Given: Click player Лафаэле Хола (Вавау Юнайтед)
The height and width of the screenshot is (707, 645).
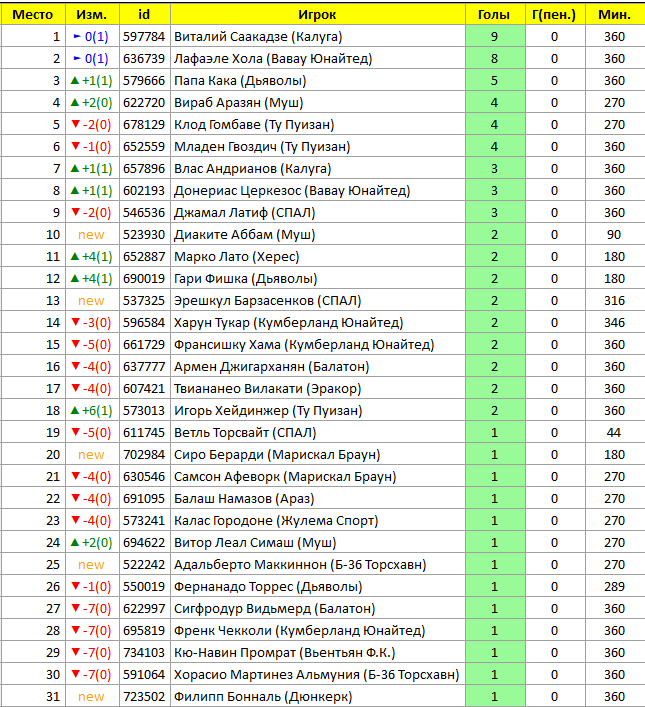Looking at the screenshot, I should pyautogui.click(x=273, y=59).
